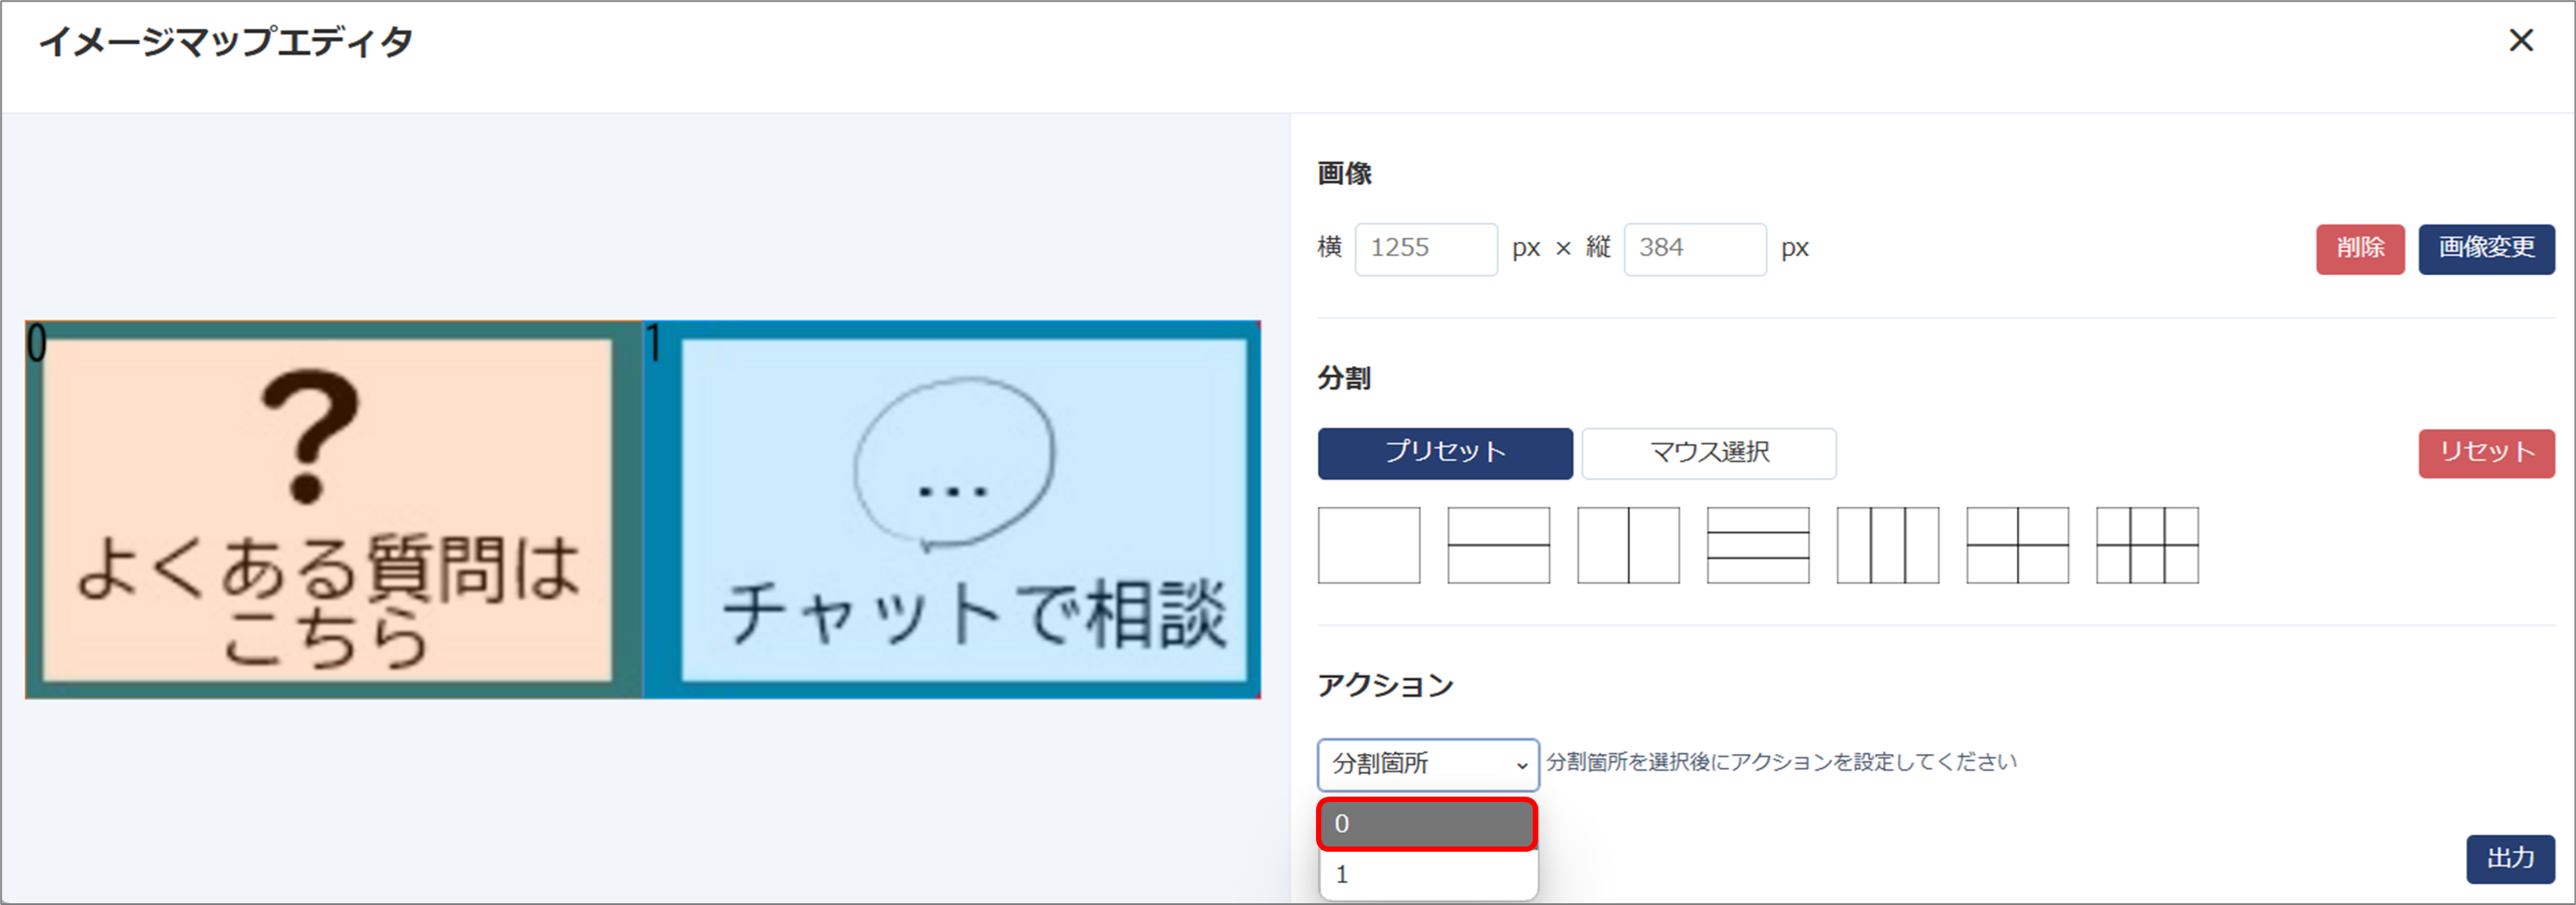Switch to the マウス選択 tab
This screenshot has height=905, width=2576.
1709,453
